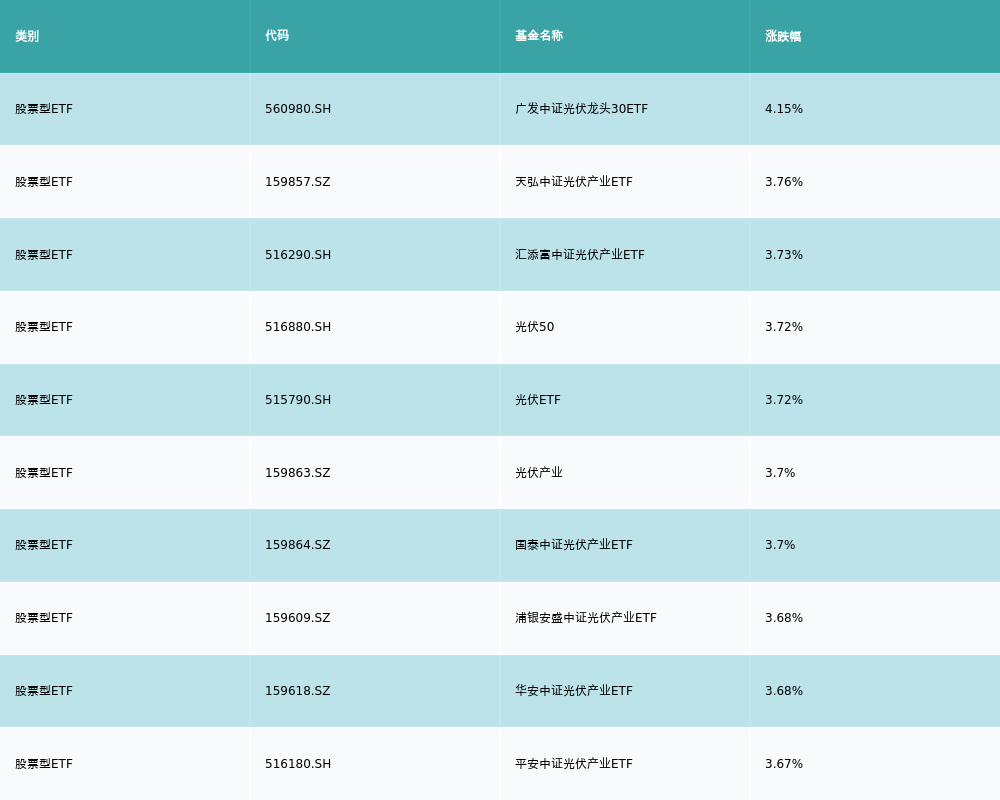
Task: Click 3.7% in the 159863.SZ row
Action: point(780,473)
